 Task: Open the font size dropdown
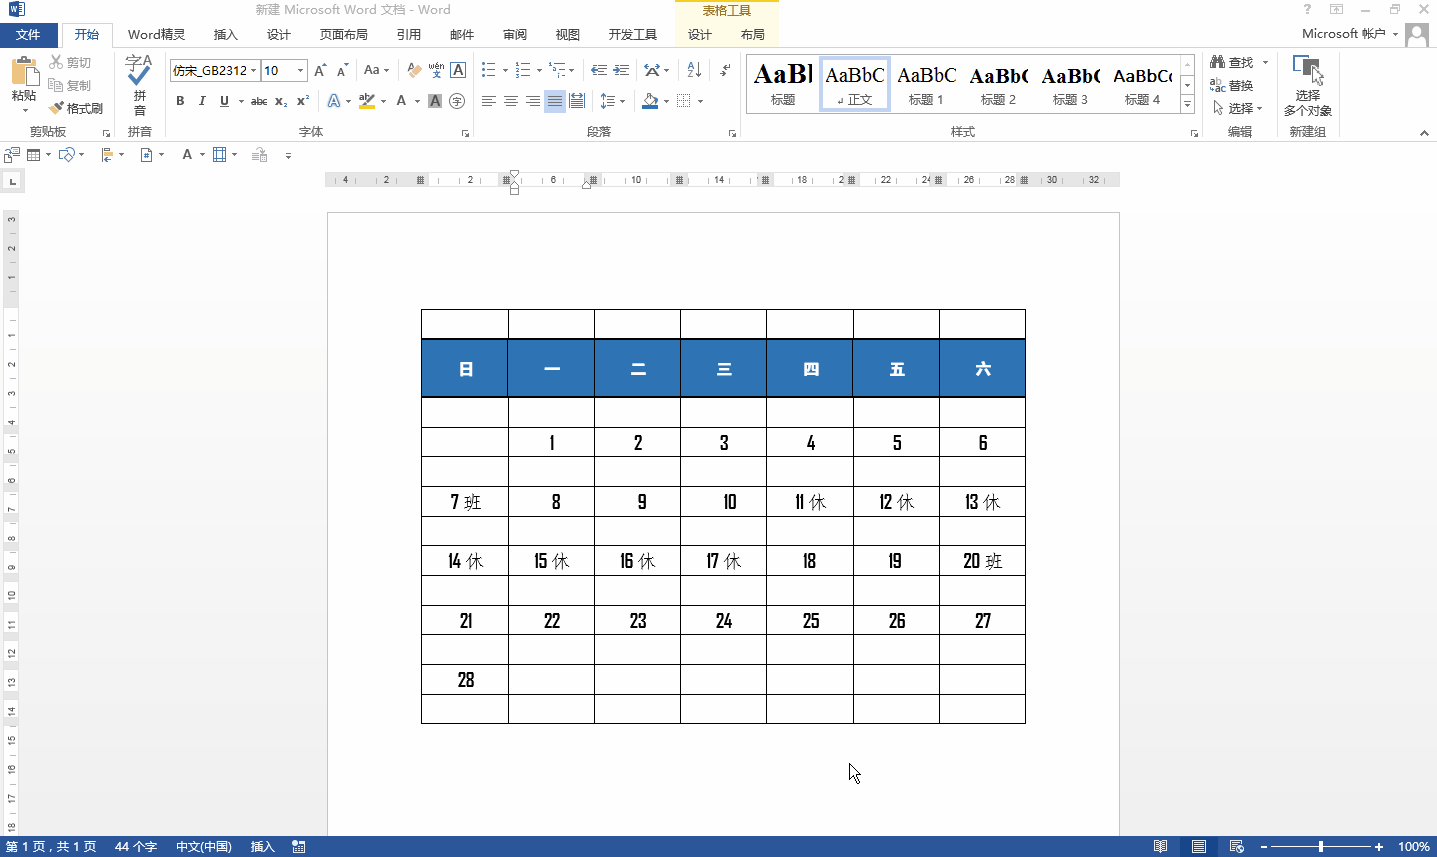pos(300,70)
